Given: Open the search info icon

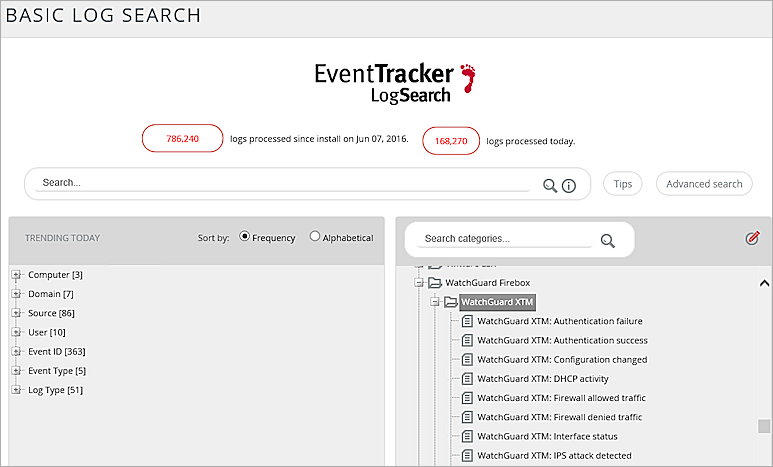Looking at the screenshot, I should [x=569, y=185].
